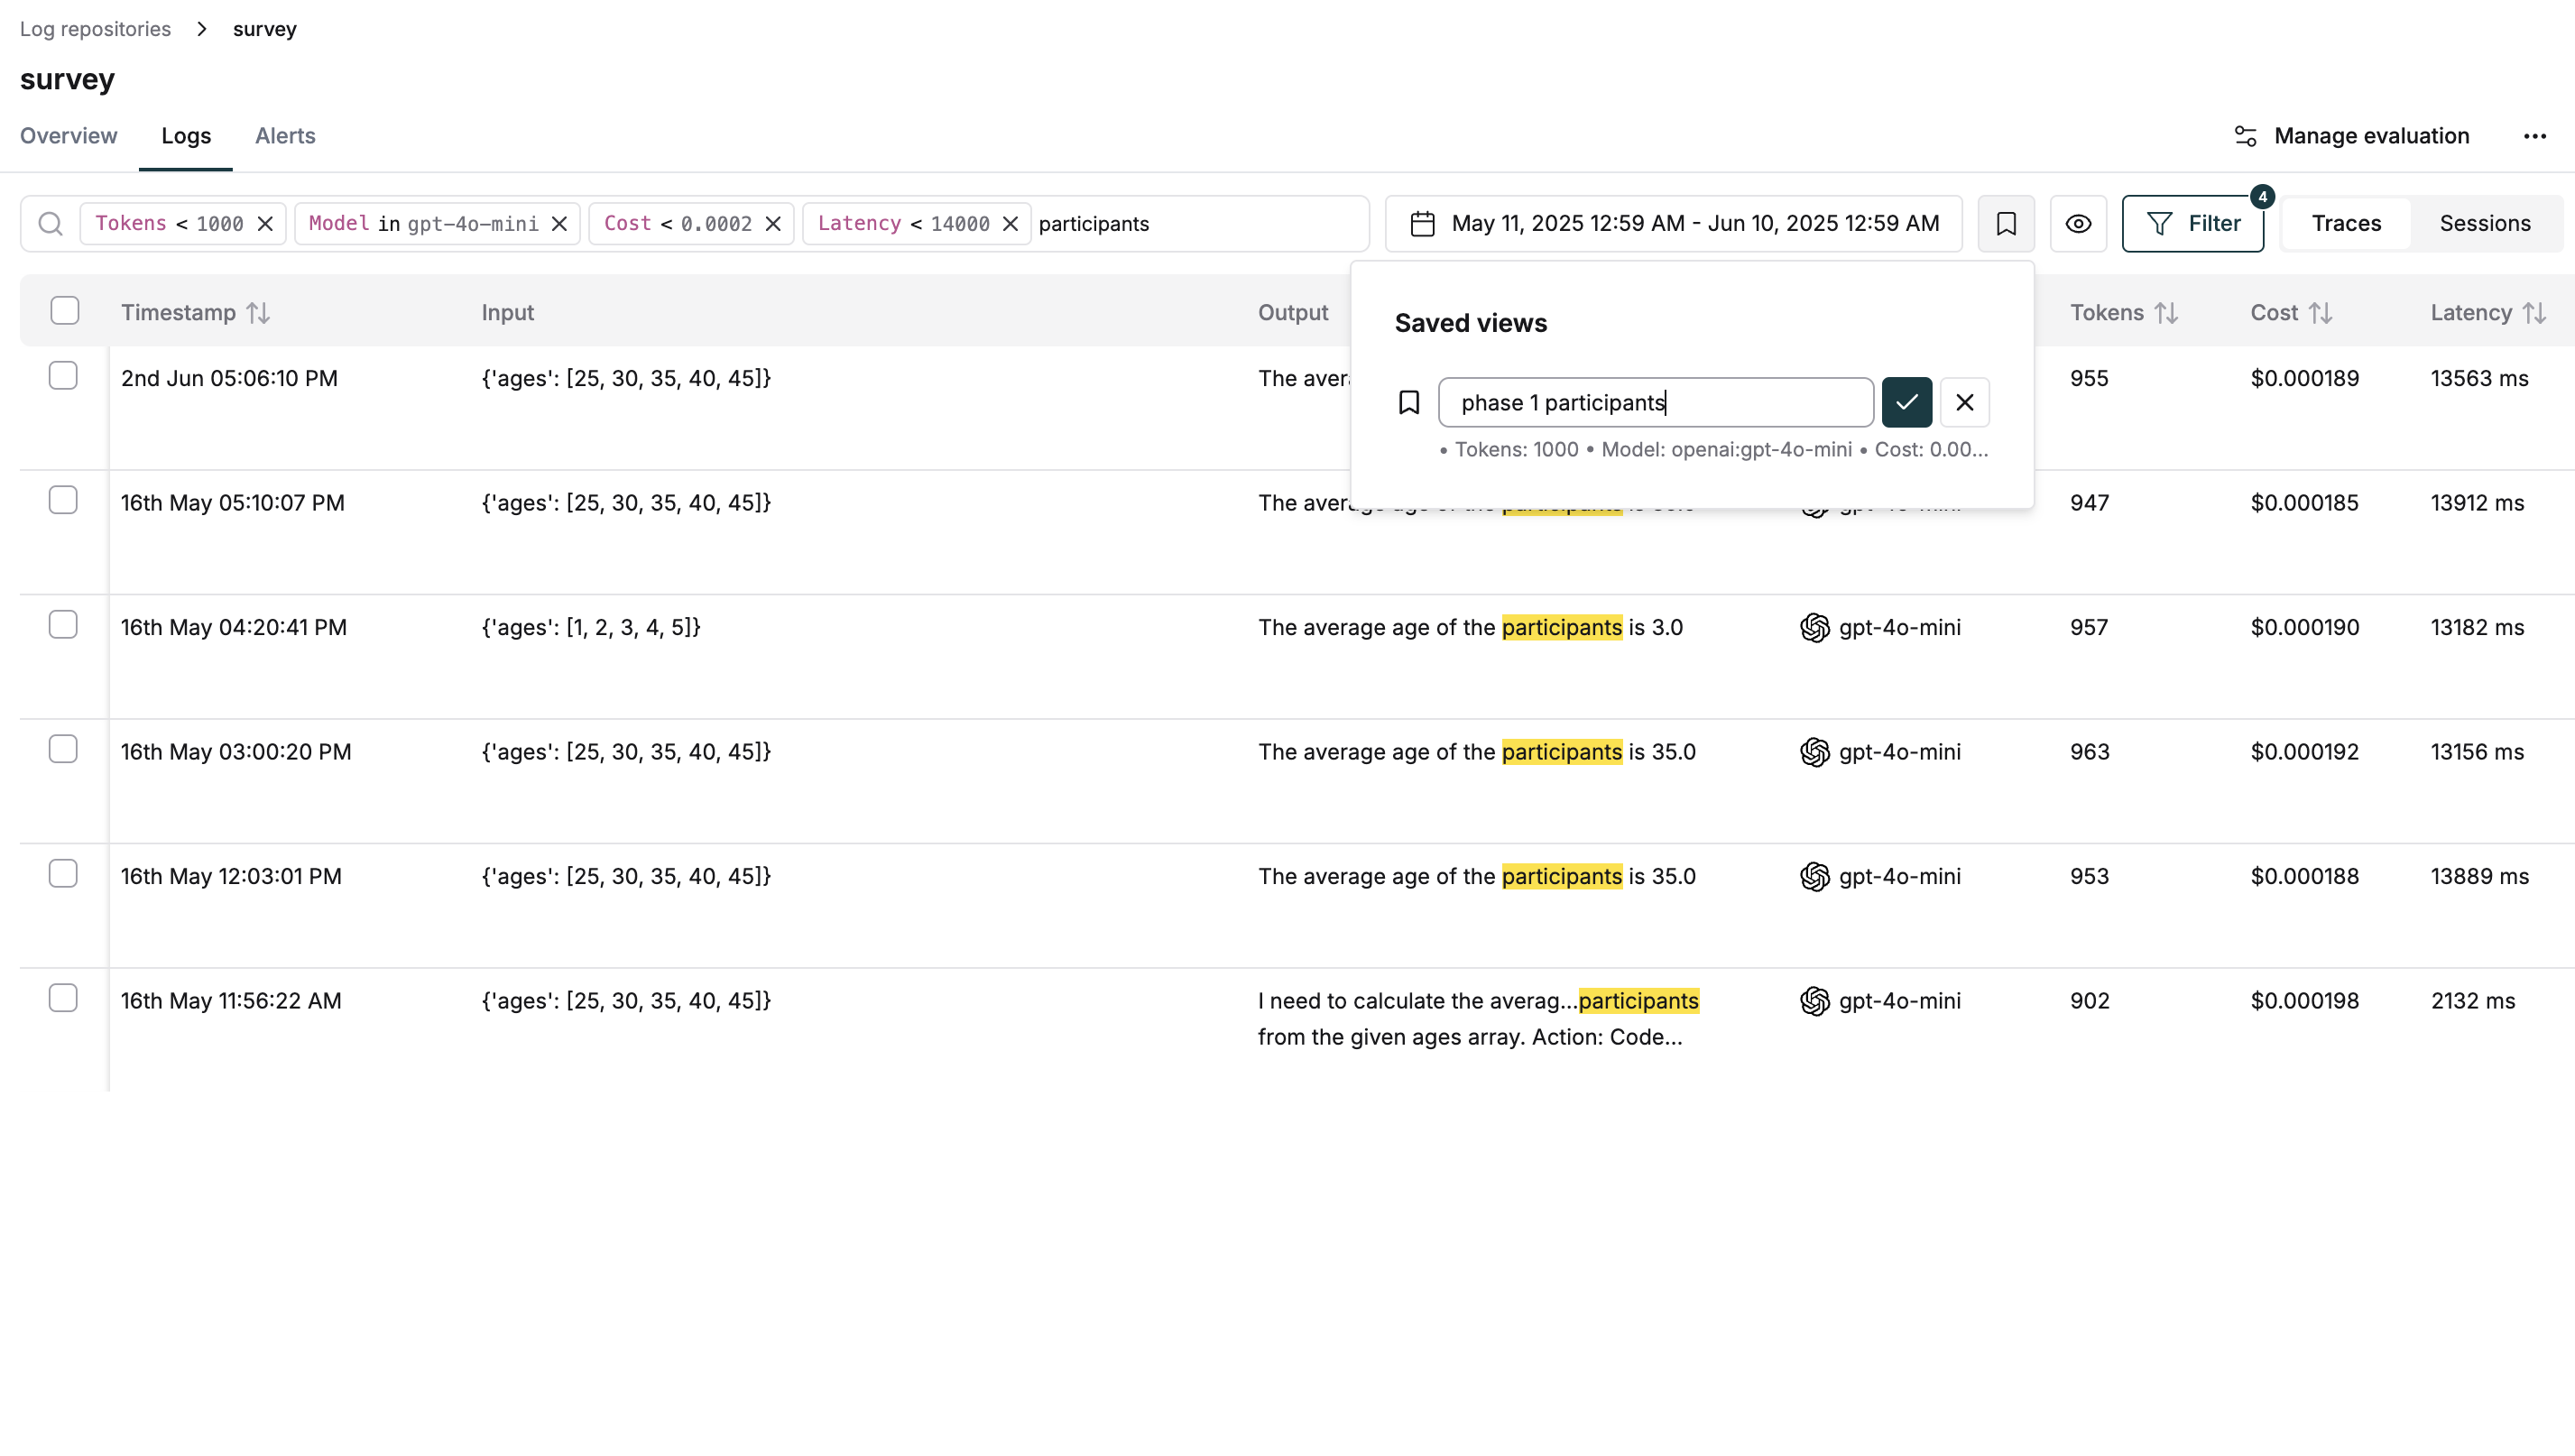Click the bookmark saved views icon in the toolbar
The image size is (2575, 1456).
click(2005, 223)
